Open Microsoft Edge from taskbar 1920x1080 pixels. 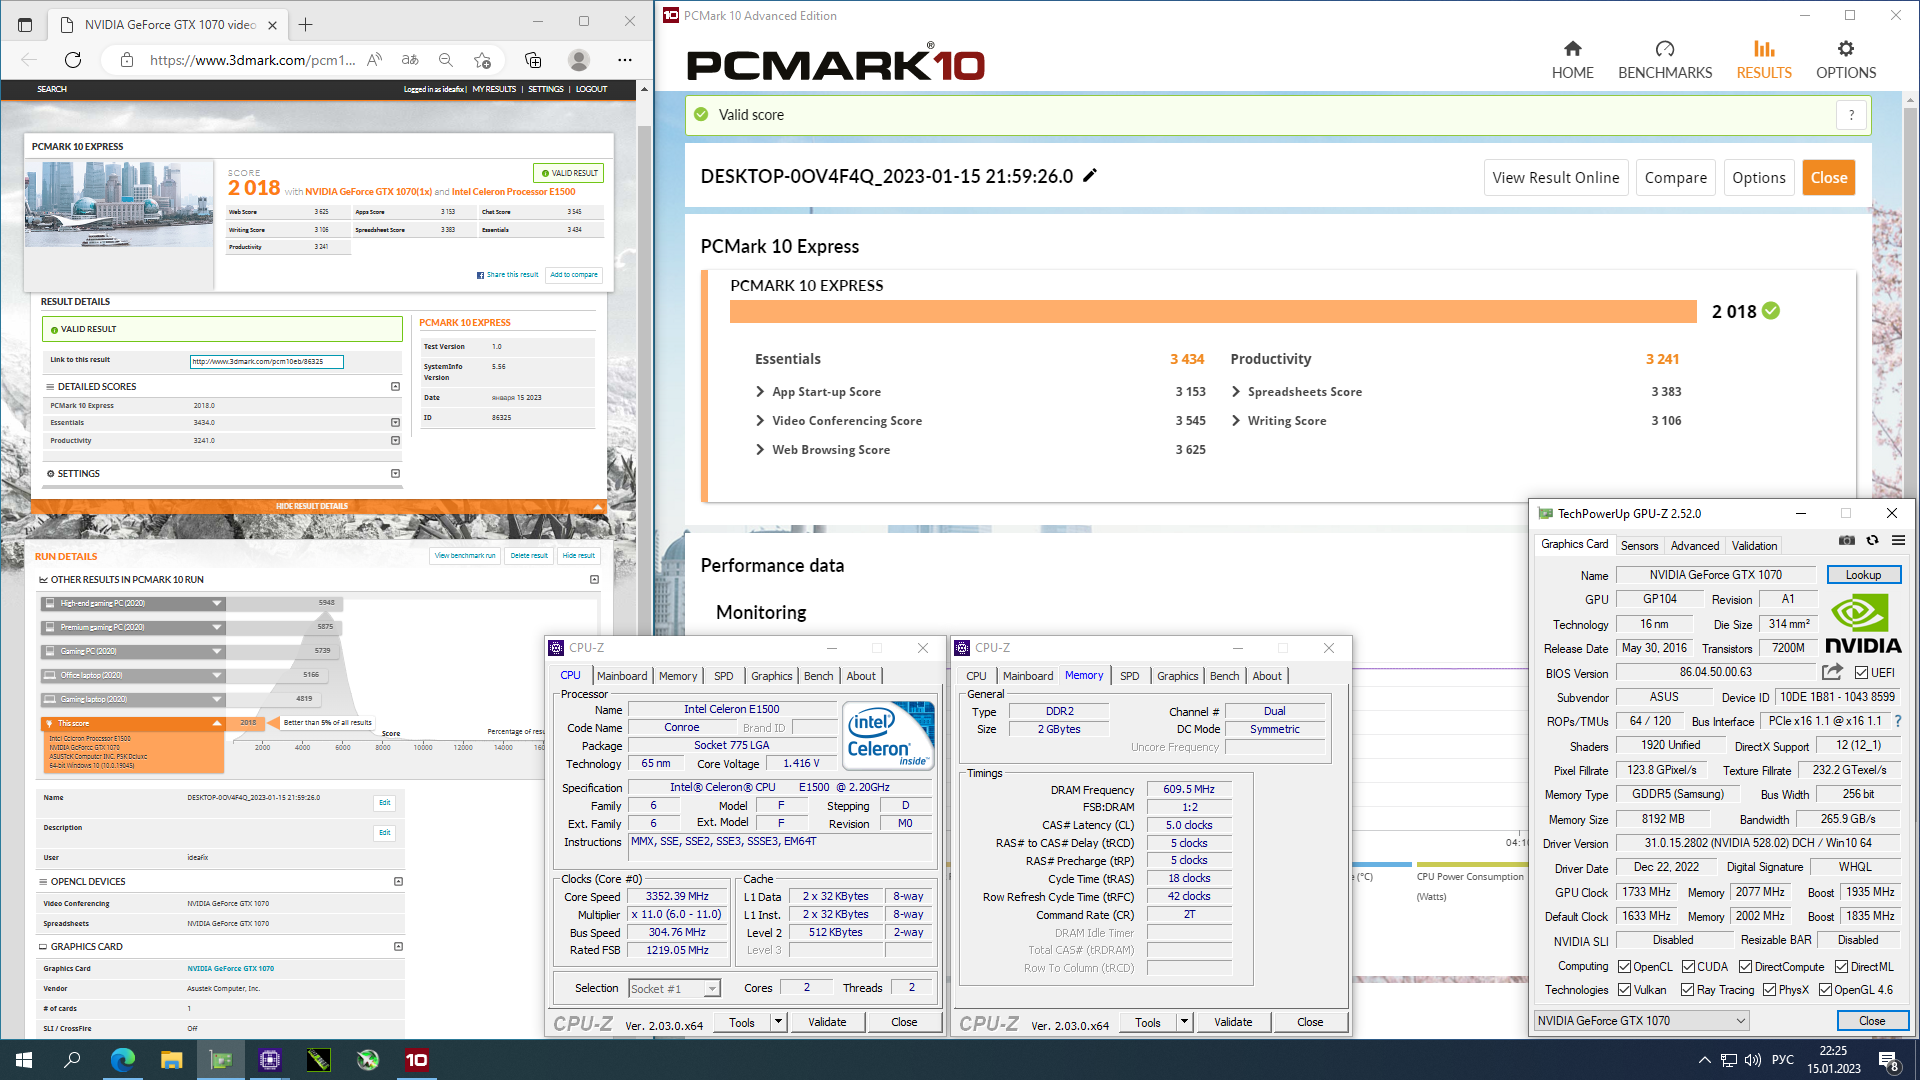coord(122,1060)
